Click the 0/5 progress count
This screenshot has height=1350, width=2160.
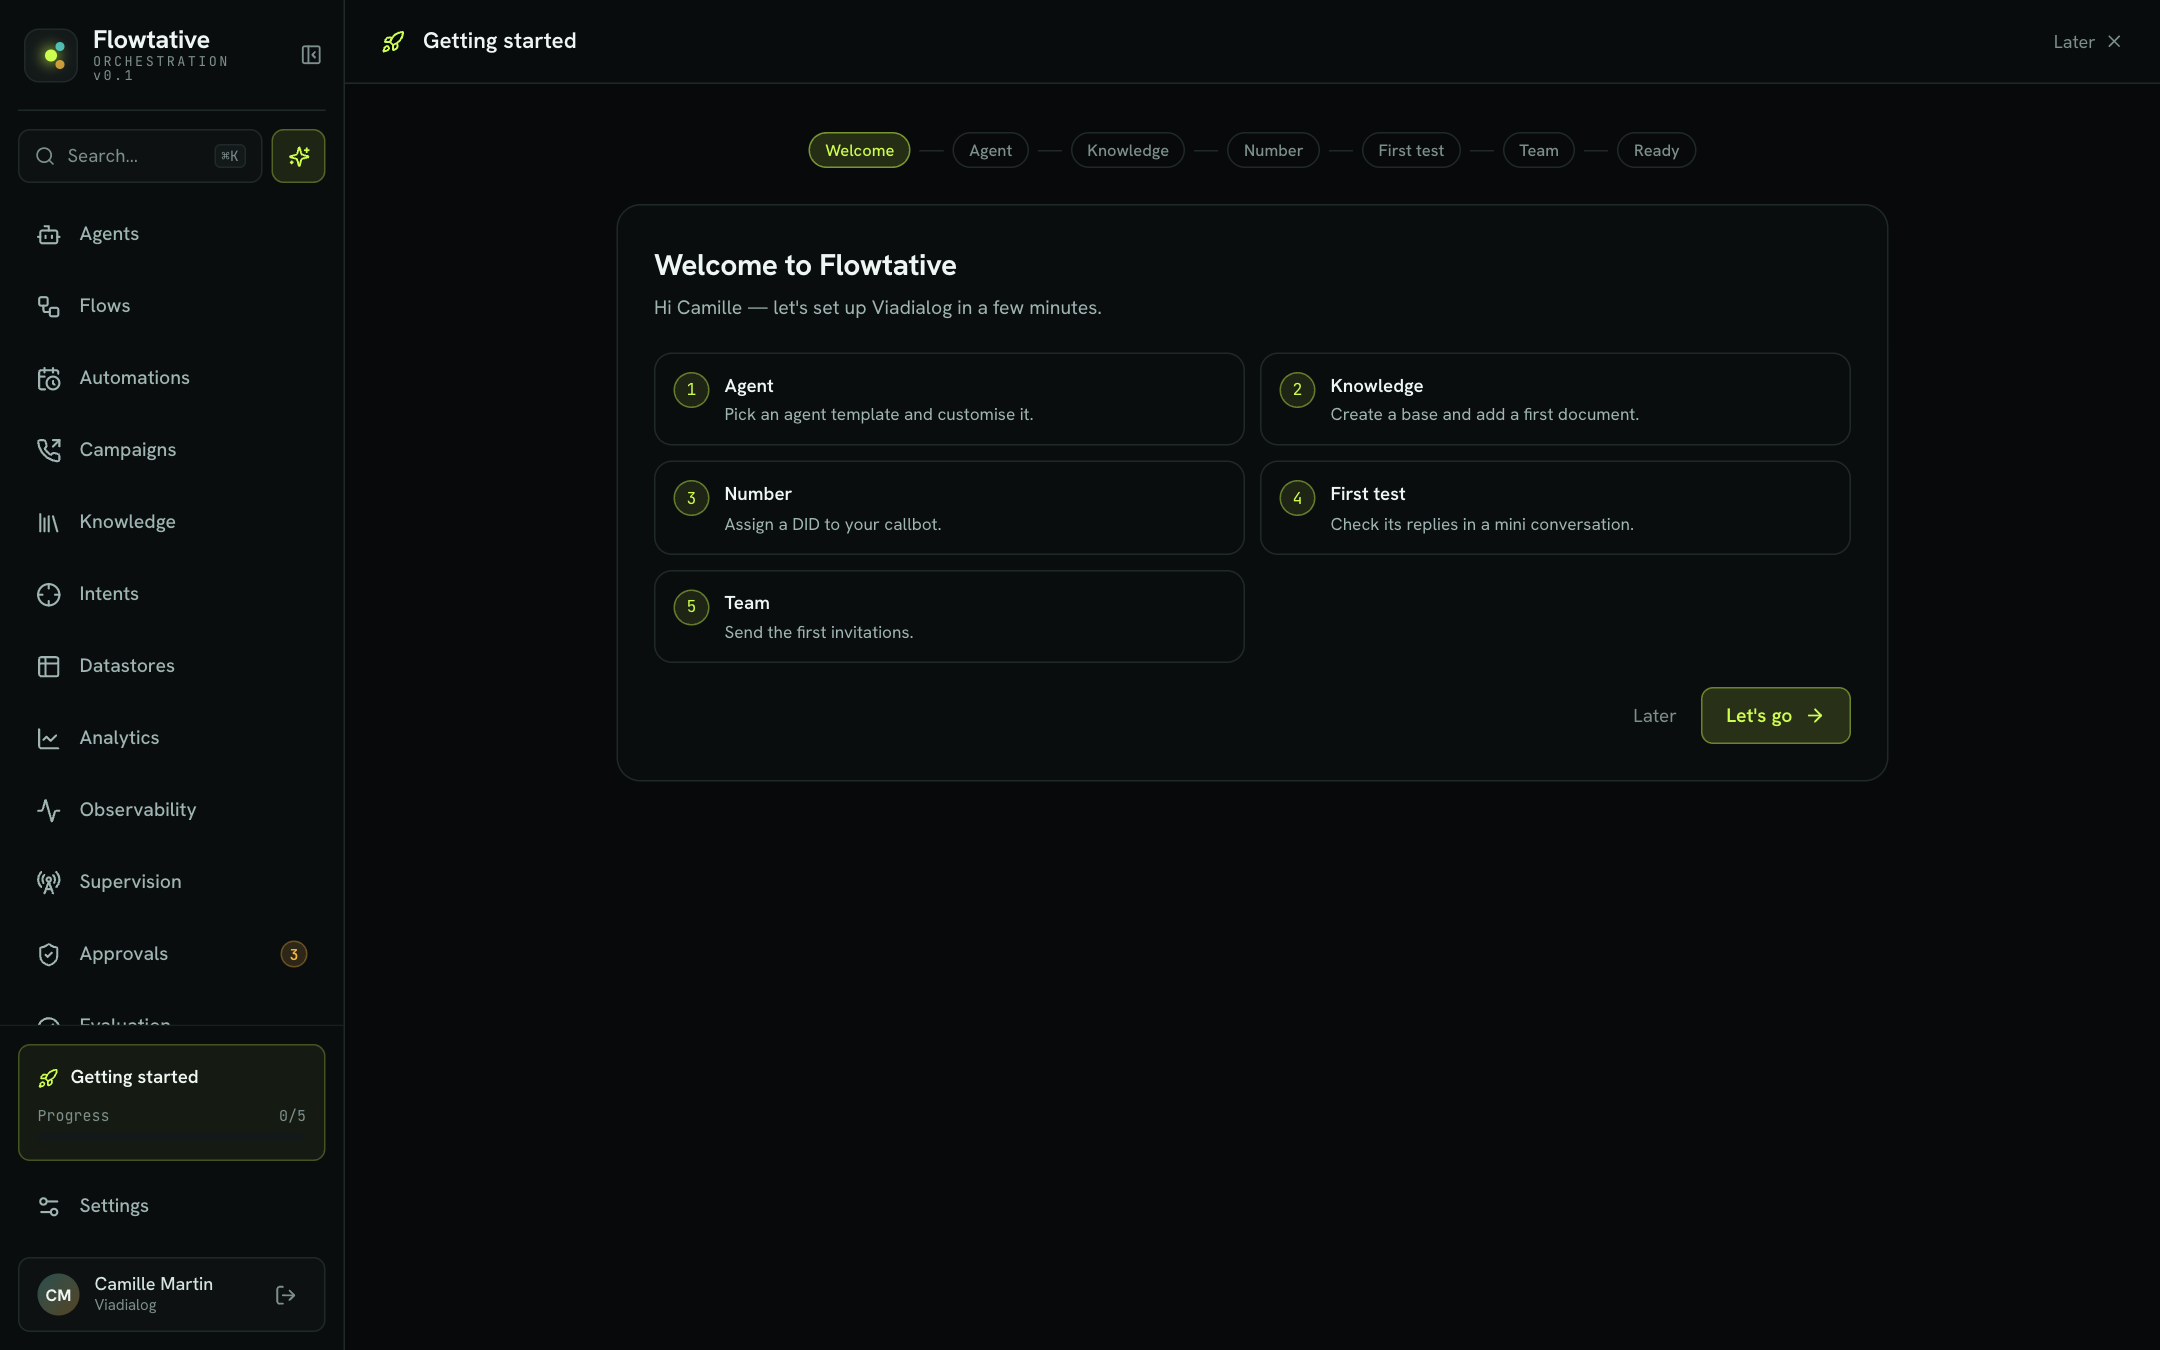pos(292,1116)
